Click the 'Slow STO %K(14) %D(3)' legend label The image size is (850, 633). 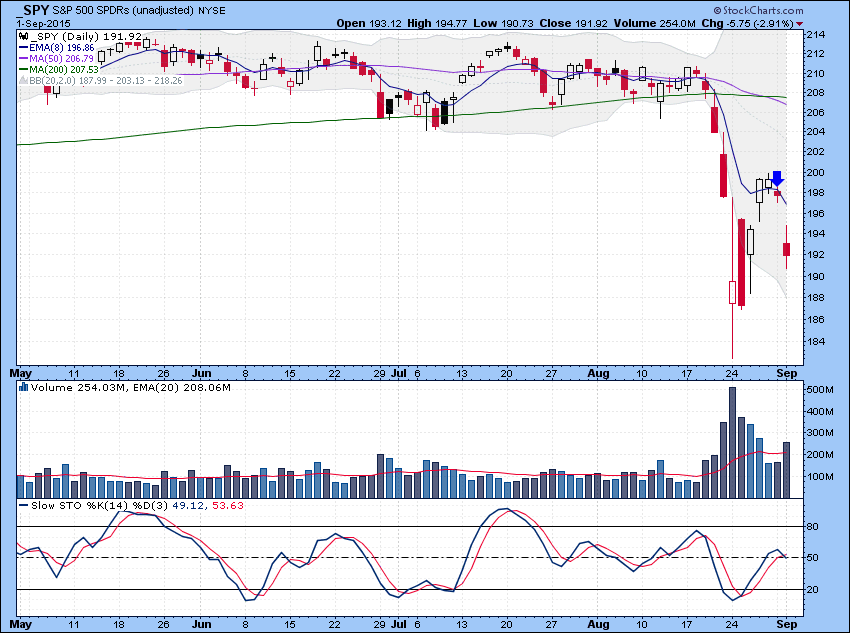tap(99, 505)
